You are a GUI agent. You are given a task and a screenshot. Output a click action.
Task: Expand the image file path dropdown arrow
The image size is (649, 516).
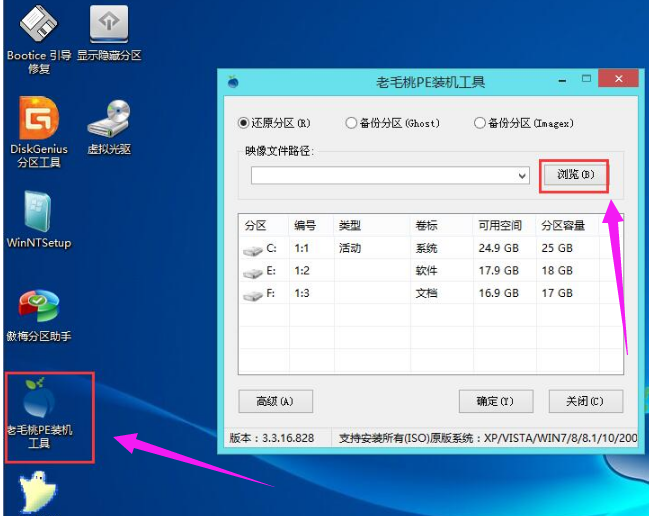click(x=522, y=176)
